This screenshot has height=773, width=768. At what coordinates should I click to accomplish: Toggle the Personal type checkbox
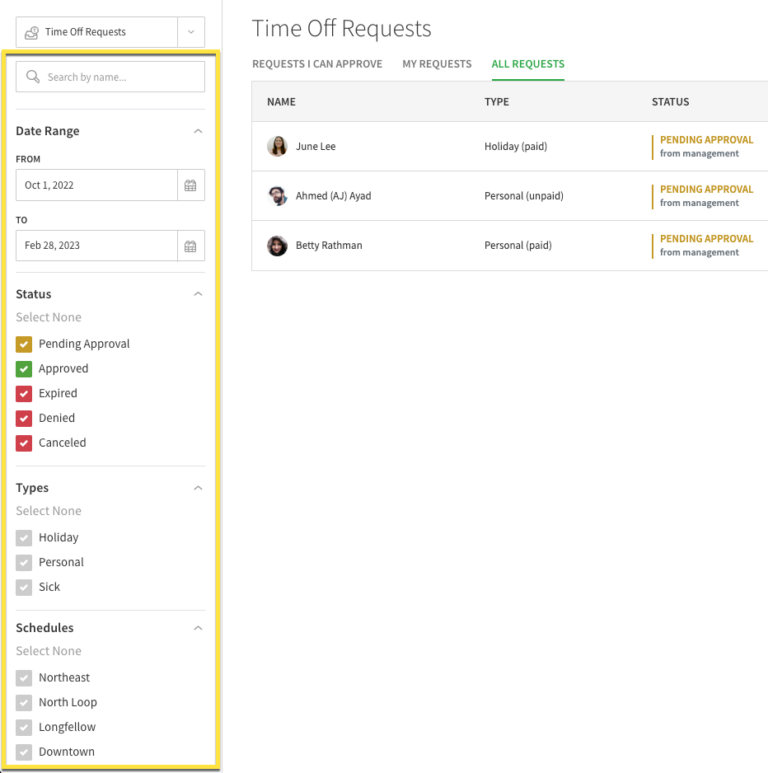24,562
